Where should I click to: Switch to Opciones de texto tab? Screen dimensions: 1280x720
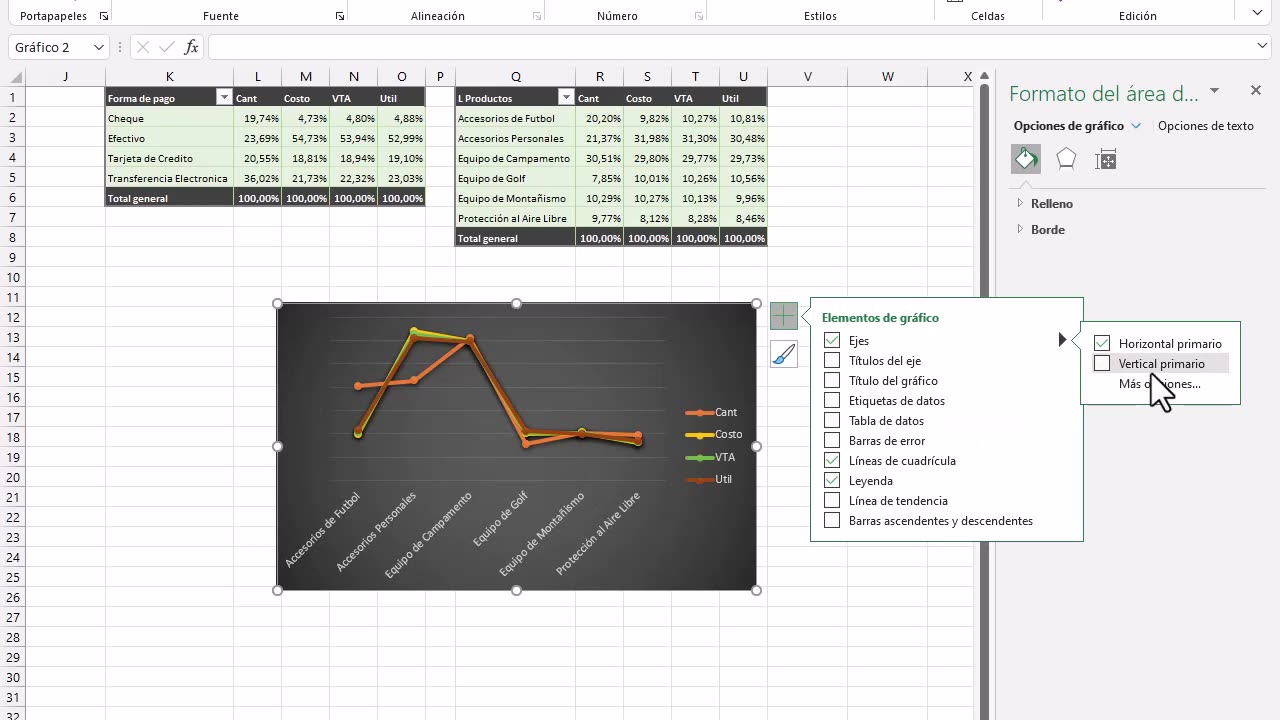(1205, 126)
